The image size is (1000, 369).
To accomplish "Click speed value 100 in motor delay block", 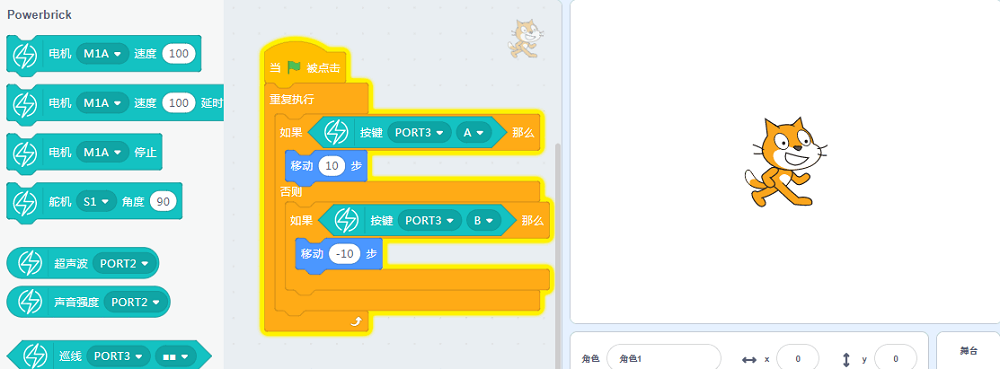I will tap(179, 103).
